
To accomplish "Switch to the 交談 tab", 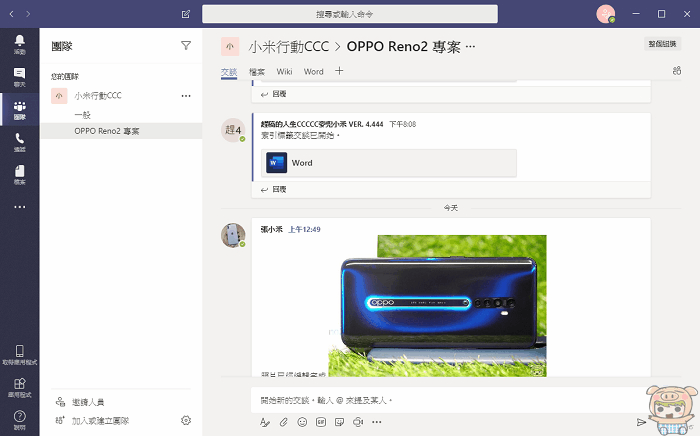I will (x=229, y=71).
